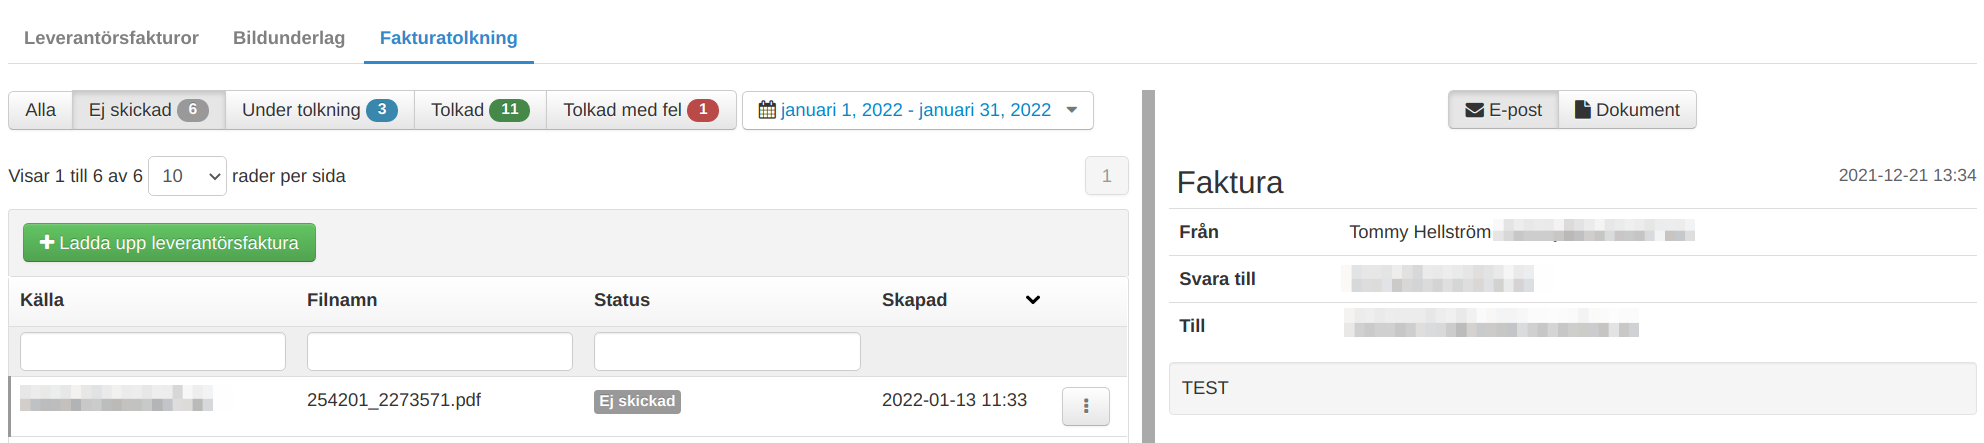Click the calendar icon in date range
The height and width of the screenshot is (443, 1984).
pos(767,110)
